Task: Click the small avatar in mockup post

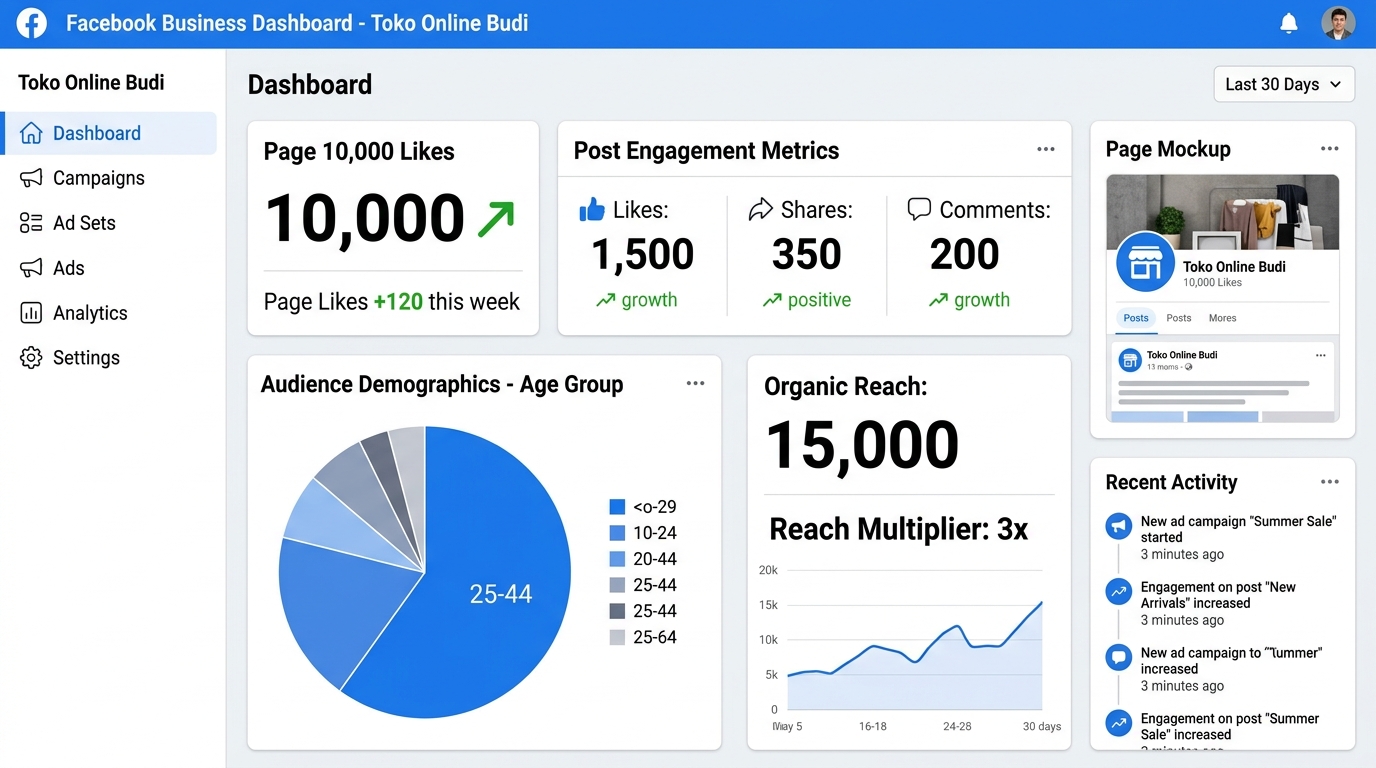Action: [x=1130, y=360]
